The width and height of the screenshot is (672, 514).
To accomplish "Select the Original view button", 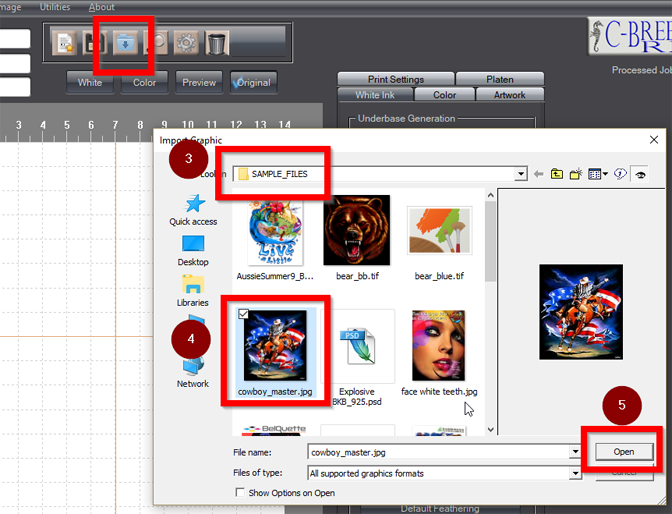I will coord(254,82).
